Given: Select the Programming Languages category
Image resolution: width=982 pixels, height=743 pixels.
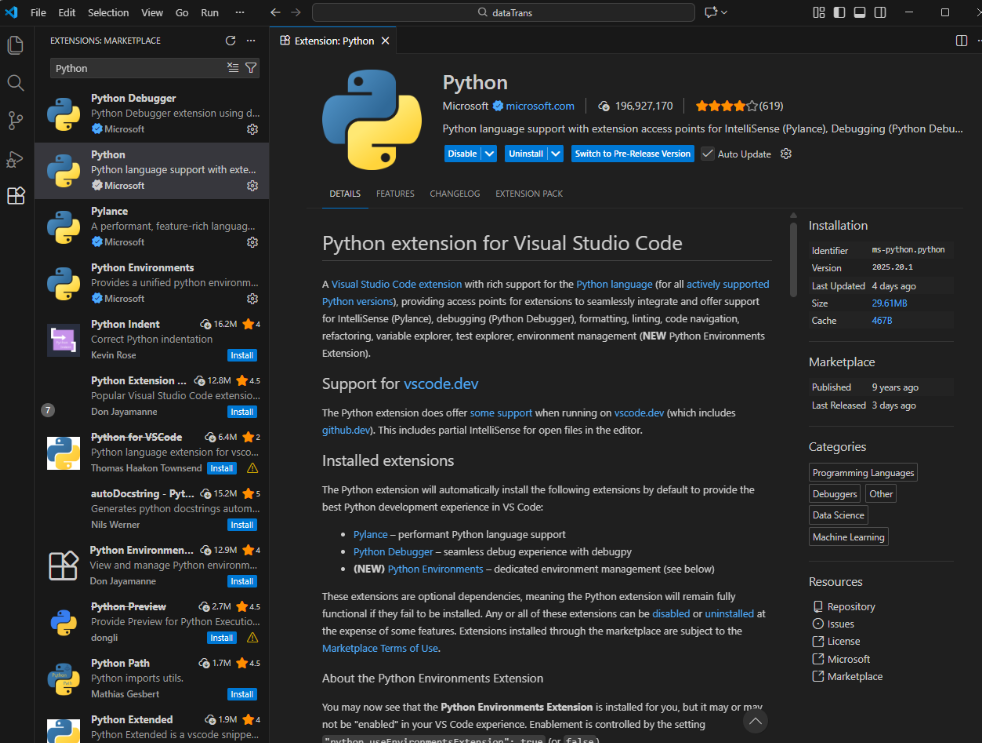Looking at the screenshot, I should click(863, 472).
